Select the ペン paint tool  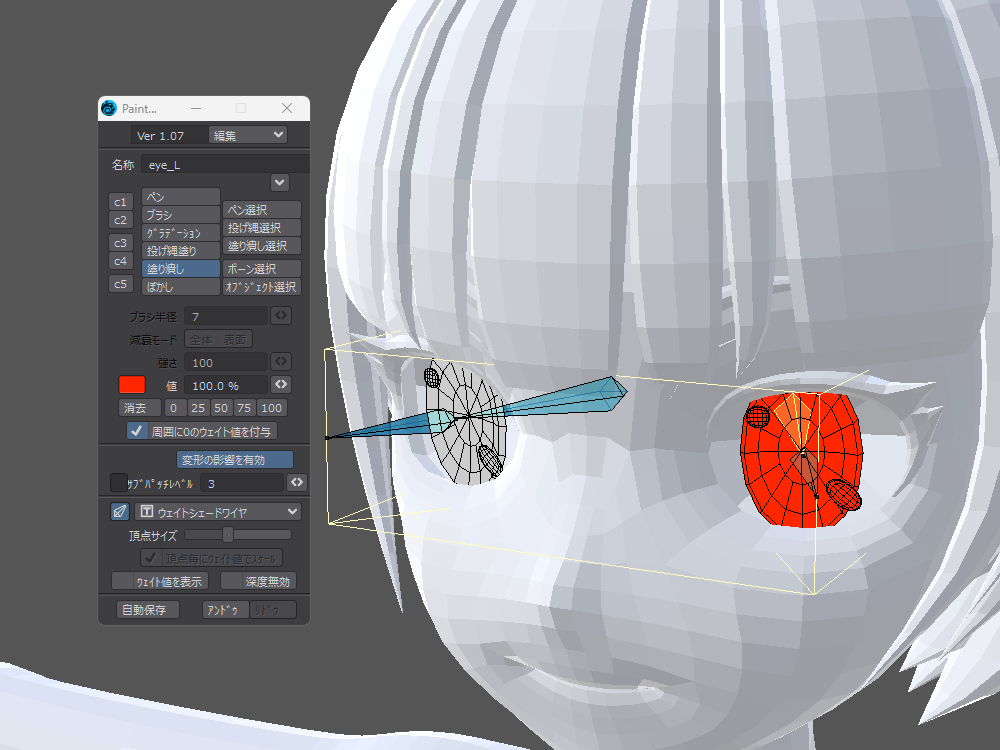[180, 197]
